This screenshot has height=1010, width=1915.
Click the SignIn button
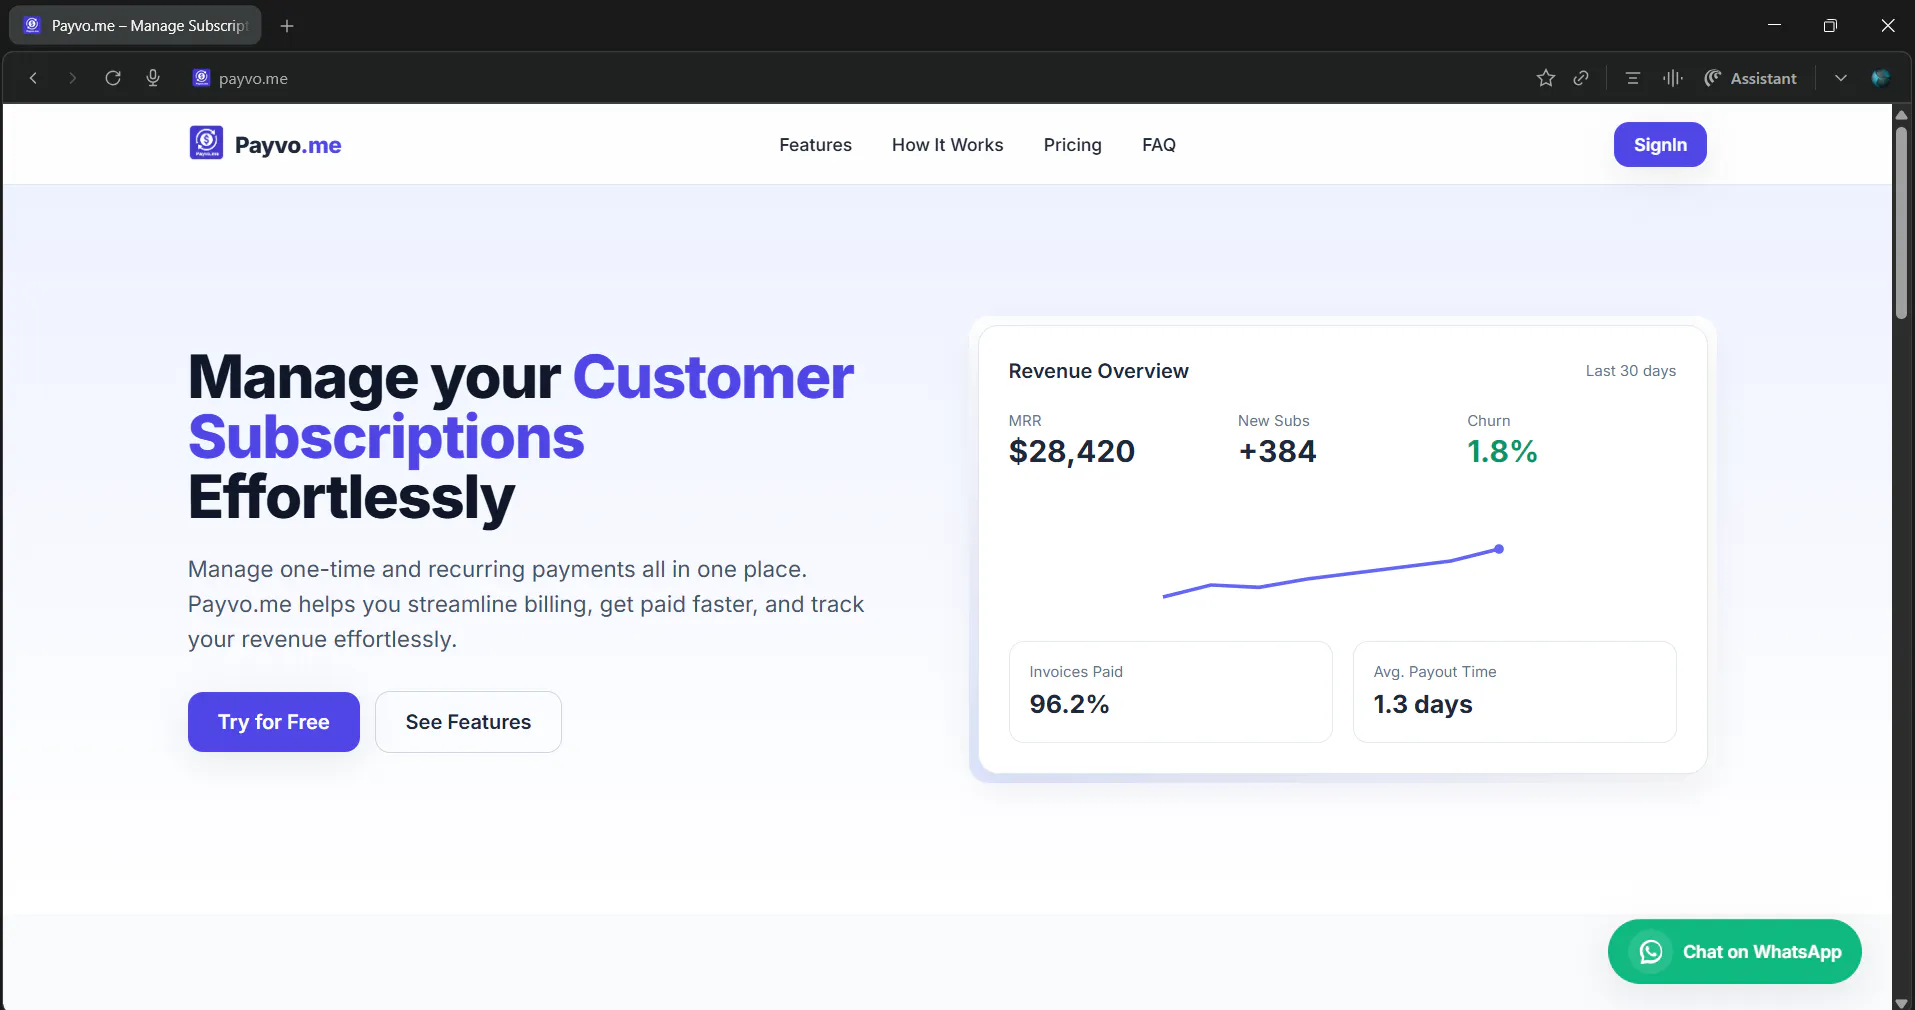point(1660,145)
